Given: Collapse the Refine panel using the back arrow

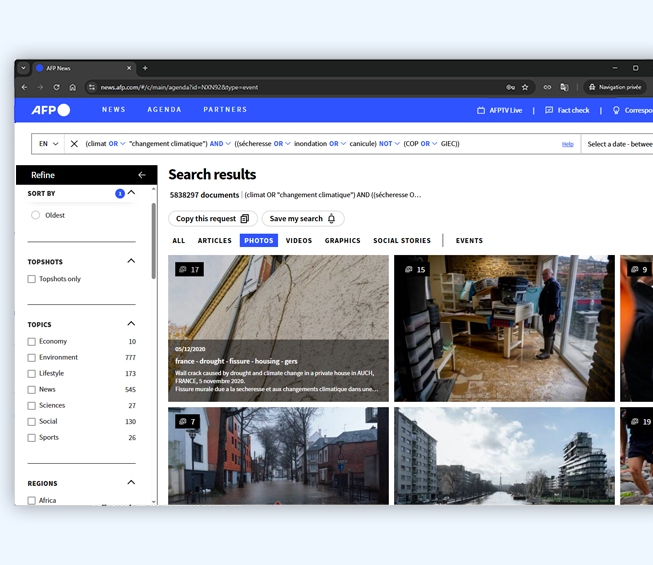Looking at the screenshot, I should click(x=142, y=175).
